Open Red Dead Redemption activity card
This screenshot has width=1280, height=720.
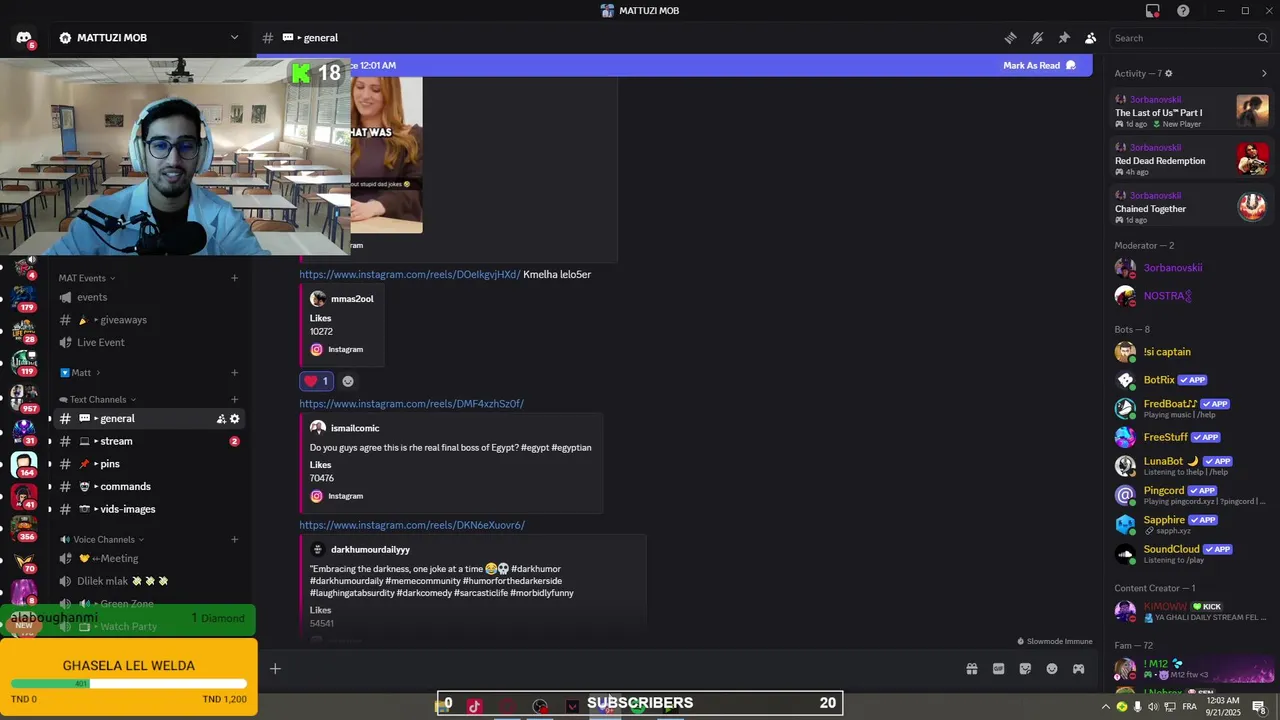(x=1191, y=159)
